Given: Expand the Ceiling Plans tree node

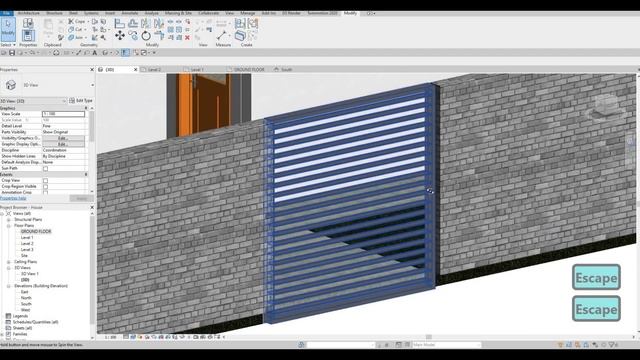Looking at the screenshot, I should (9, 262).
